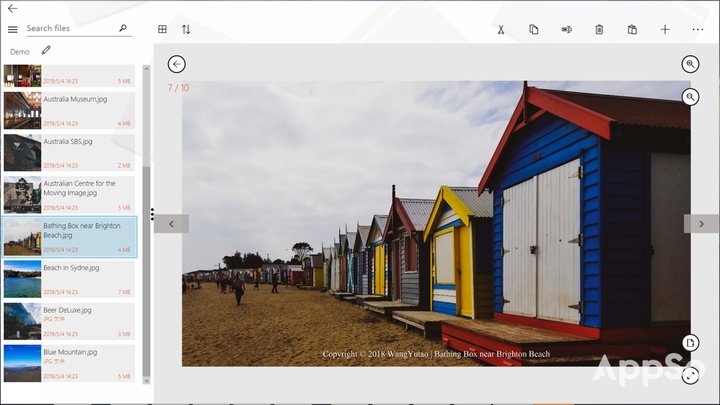Image resolution: width=720 pixels, height=405 pixels.
Task: Click the cut (scissors) toolbar icon
Action: 501,29
